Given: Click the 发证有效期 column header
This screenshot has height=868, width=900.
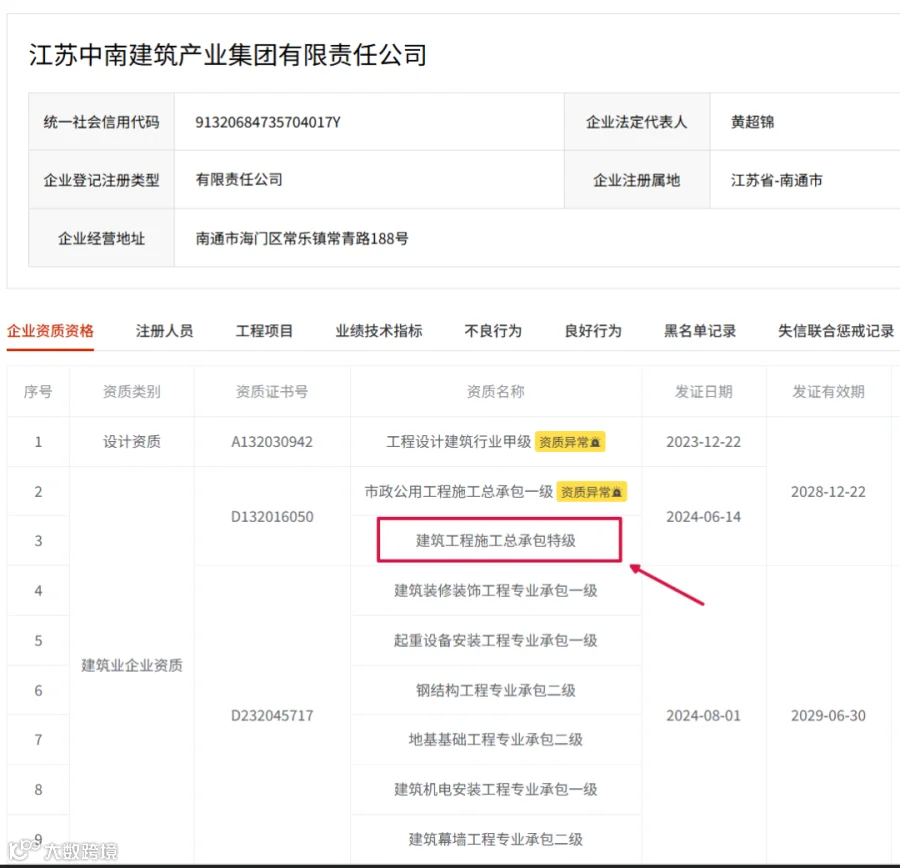Looking at the screenshot, I should click(x=828, y=392).
